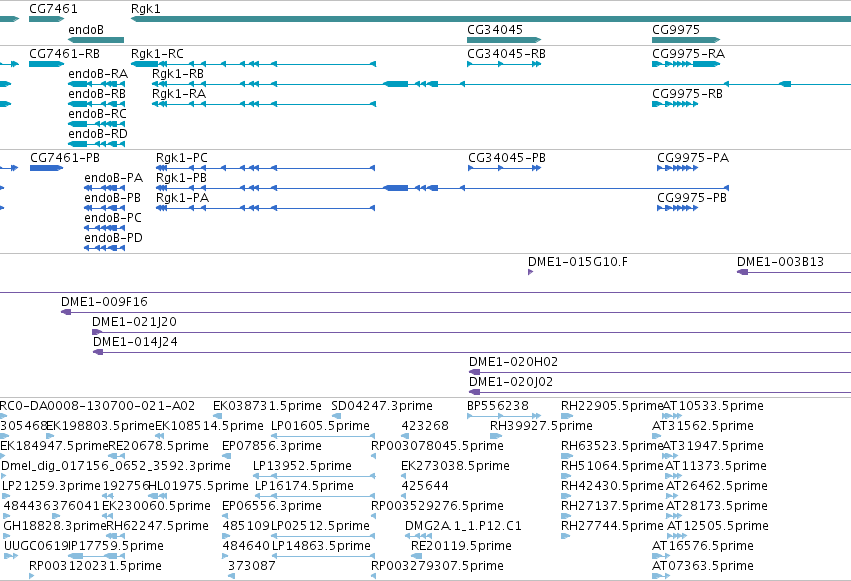Click the endoB-RB transcript label

(97, 94)
